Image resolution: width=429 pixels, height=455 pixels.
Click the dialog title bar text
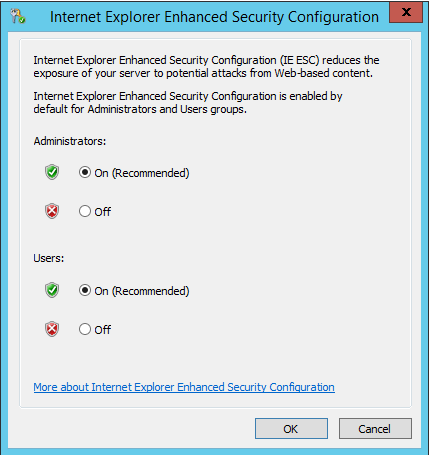[x=214, y=17]
